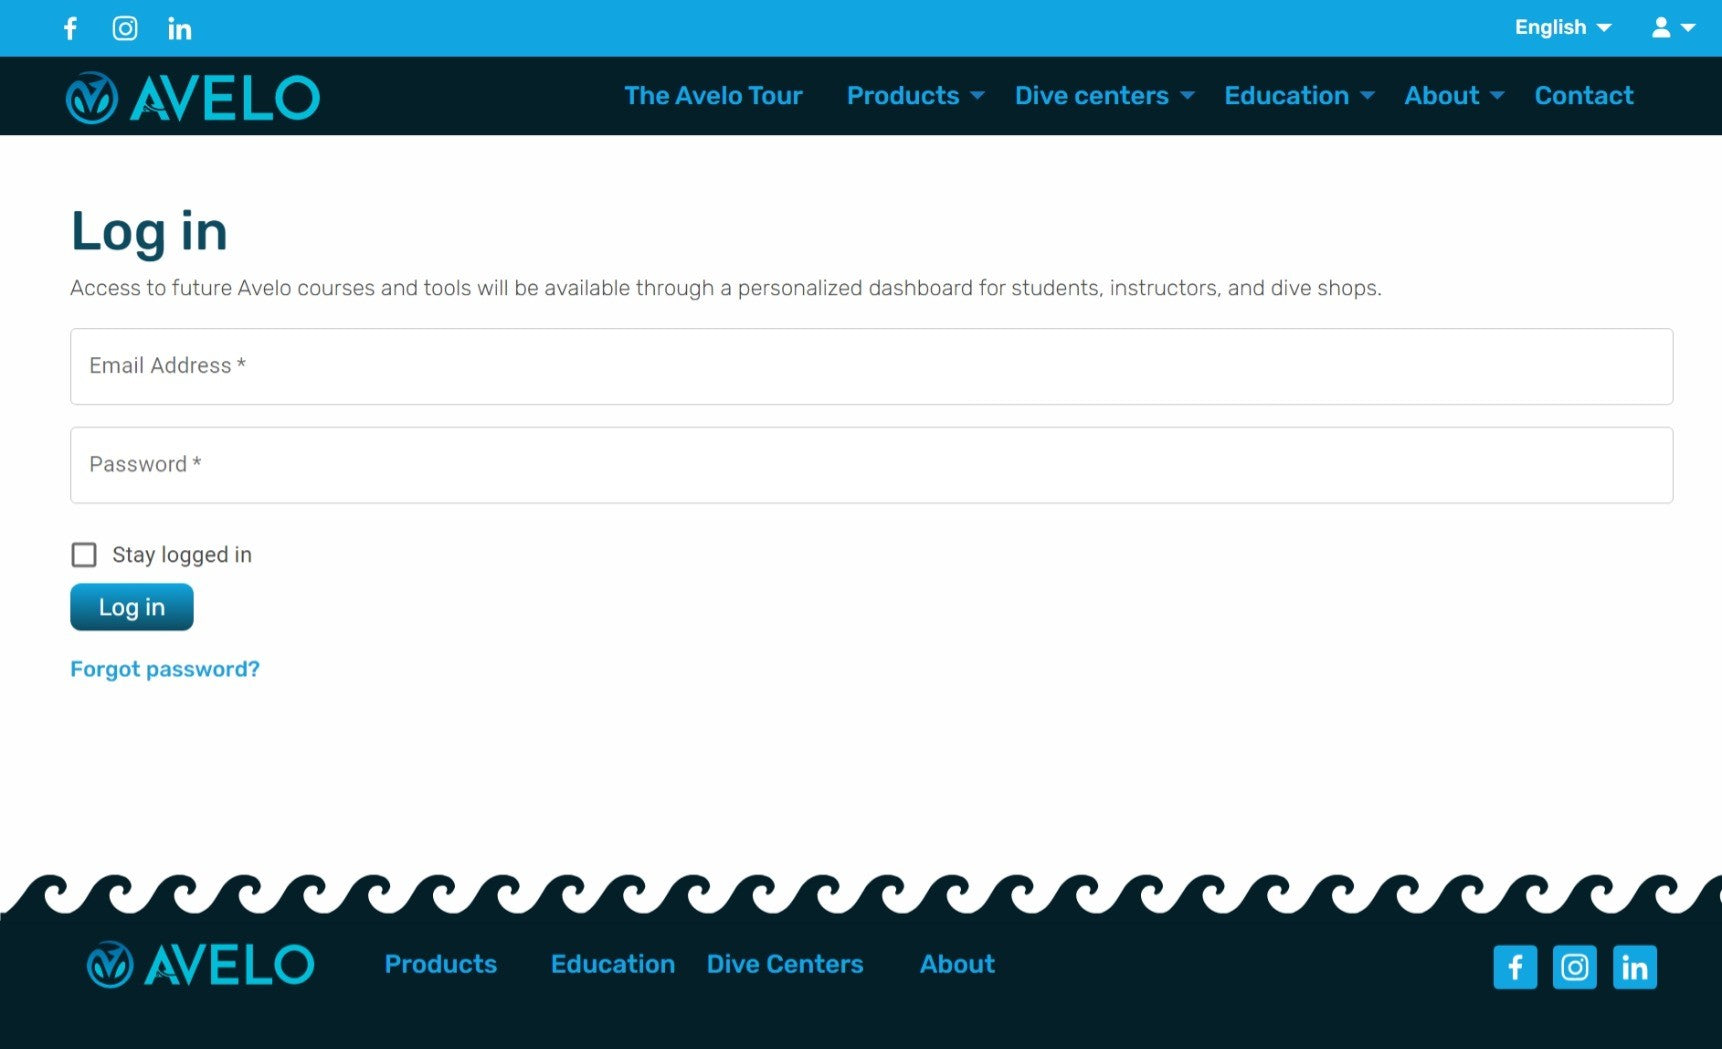Image resolution: width=1722 pixels, height=1049 pixels.
Task: Focus the Email Address input field
Action: pos(871,367)
